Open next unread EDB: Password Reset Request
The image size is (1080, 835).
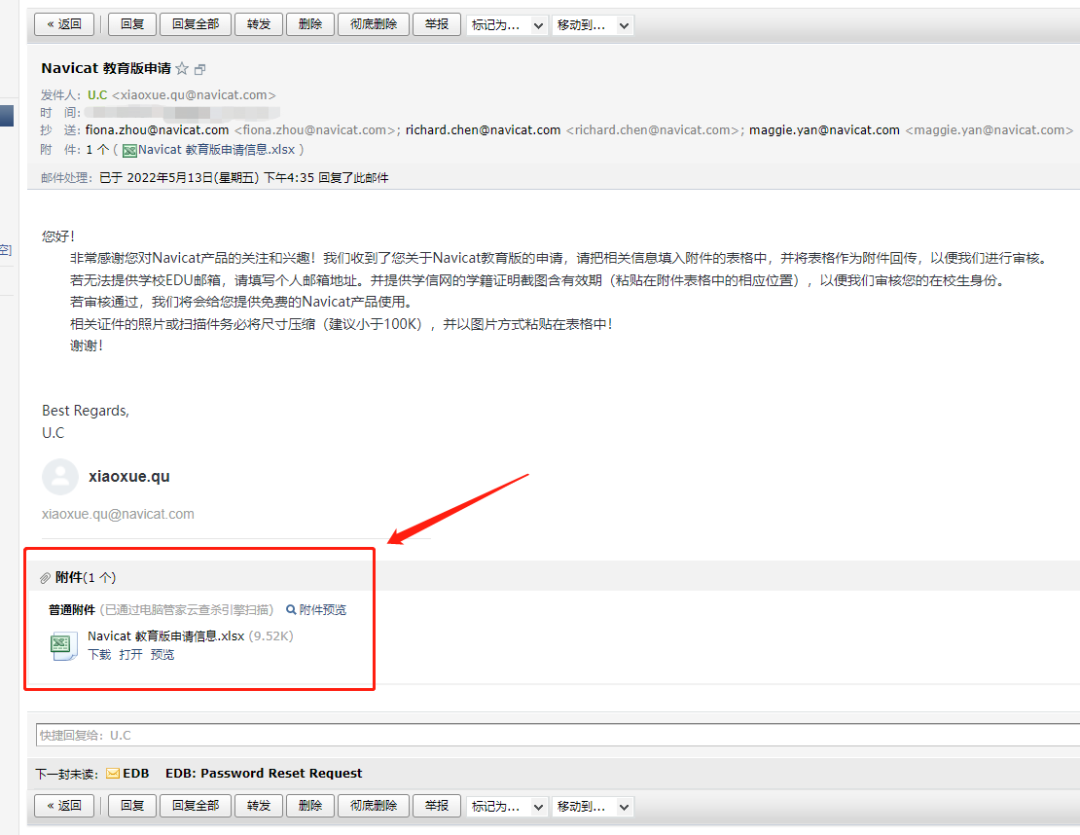263,773
